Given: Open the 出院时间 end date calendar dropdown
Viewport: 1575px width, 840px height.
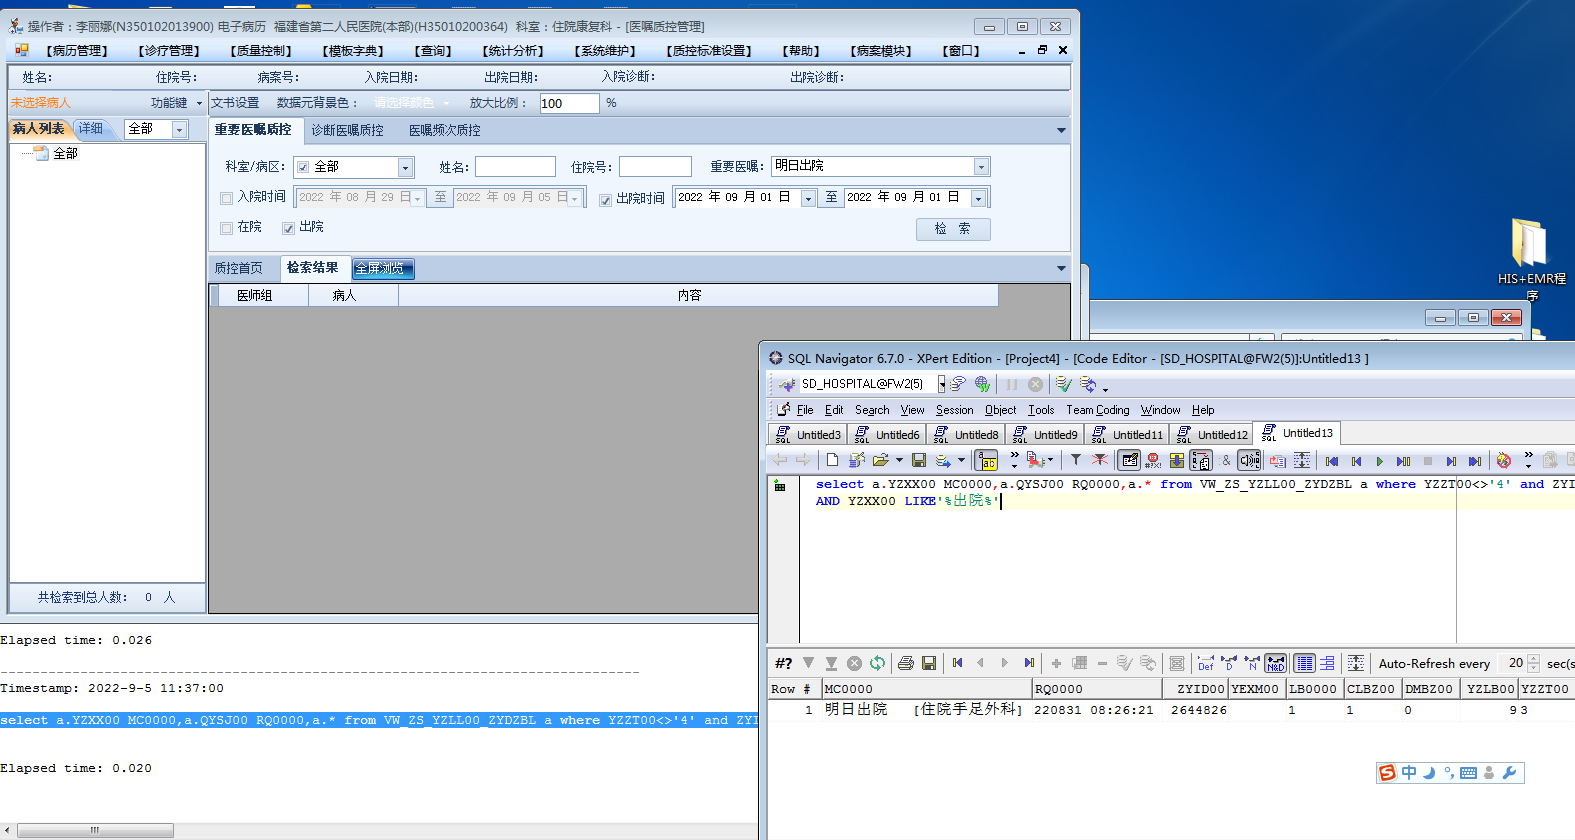Looking at the screenshot, I should click(x=978, y=198).
